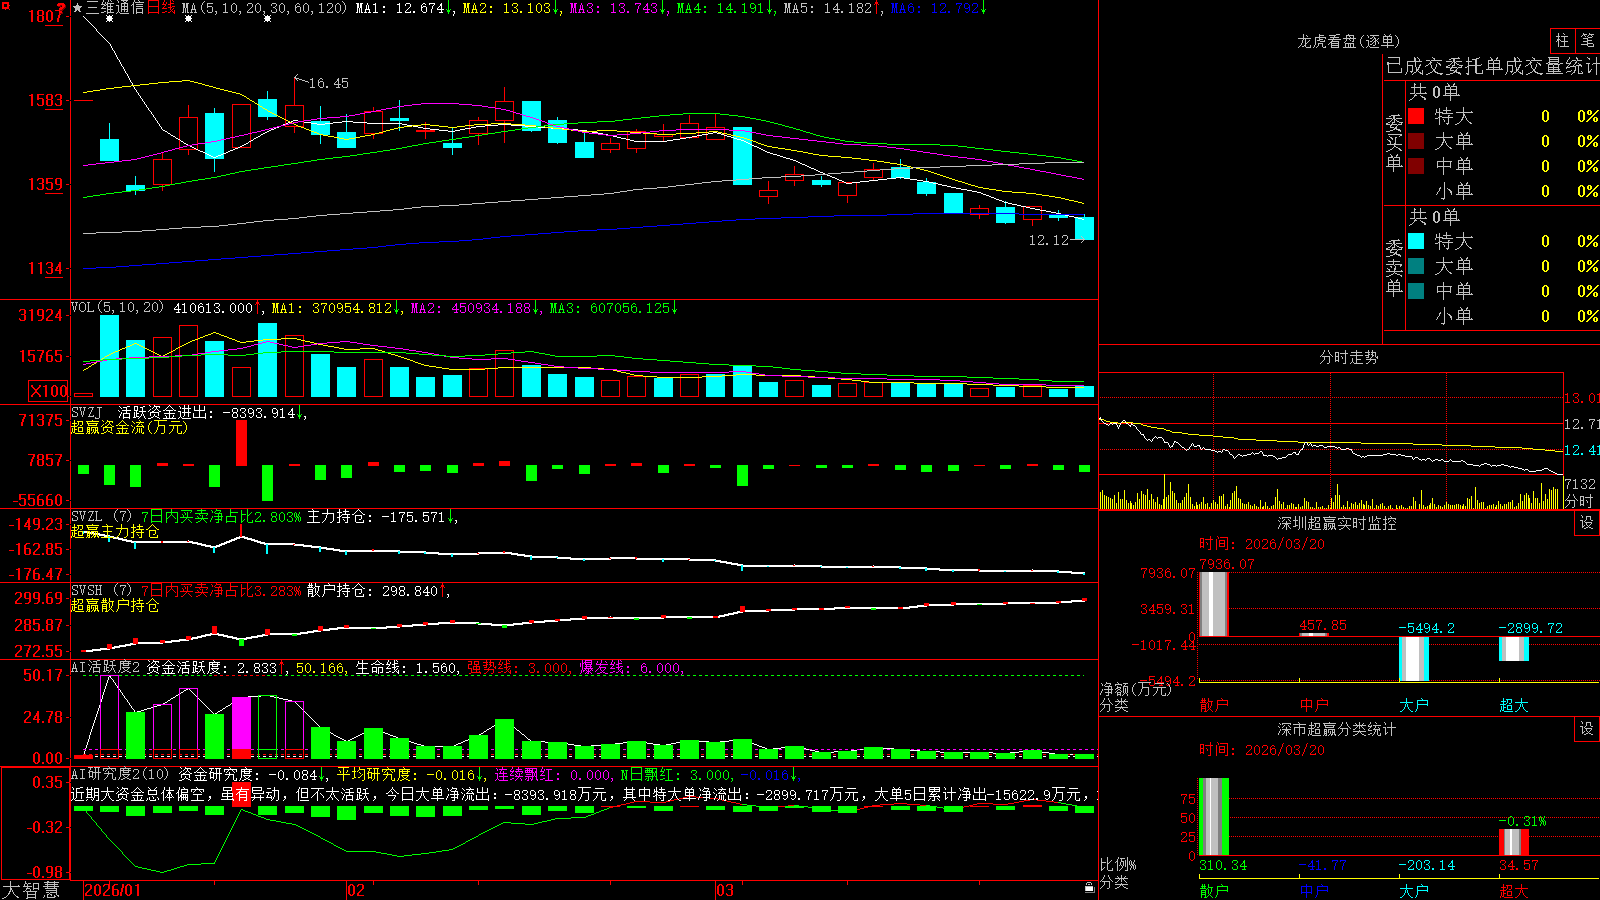Select the 深市超赢分类统计 panel title
This screenshot has width=1600, height=900.
click(x=1337, y=729)
